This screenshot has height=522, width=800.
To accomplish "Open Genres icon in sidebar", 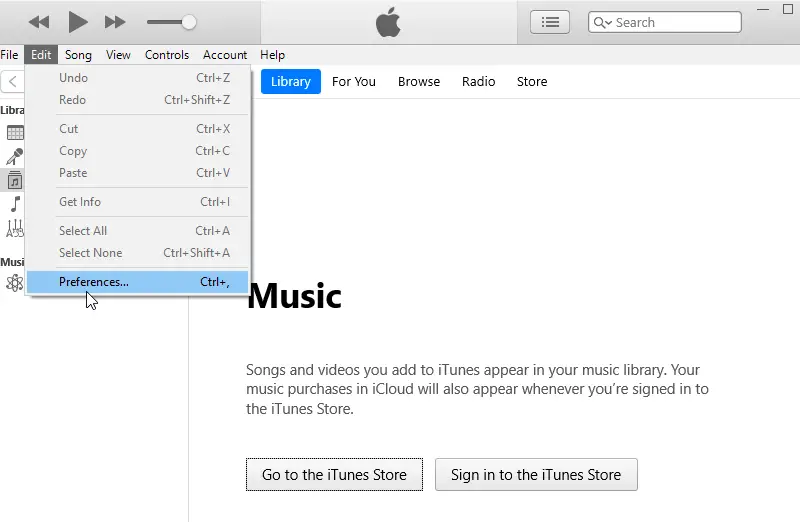I will (15, 228).
